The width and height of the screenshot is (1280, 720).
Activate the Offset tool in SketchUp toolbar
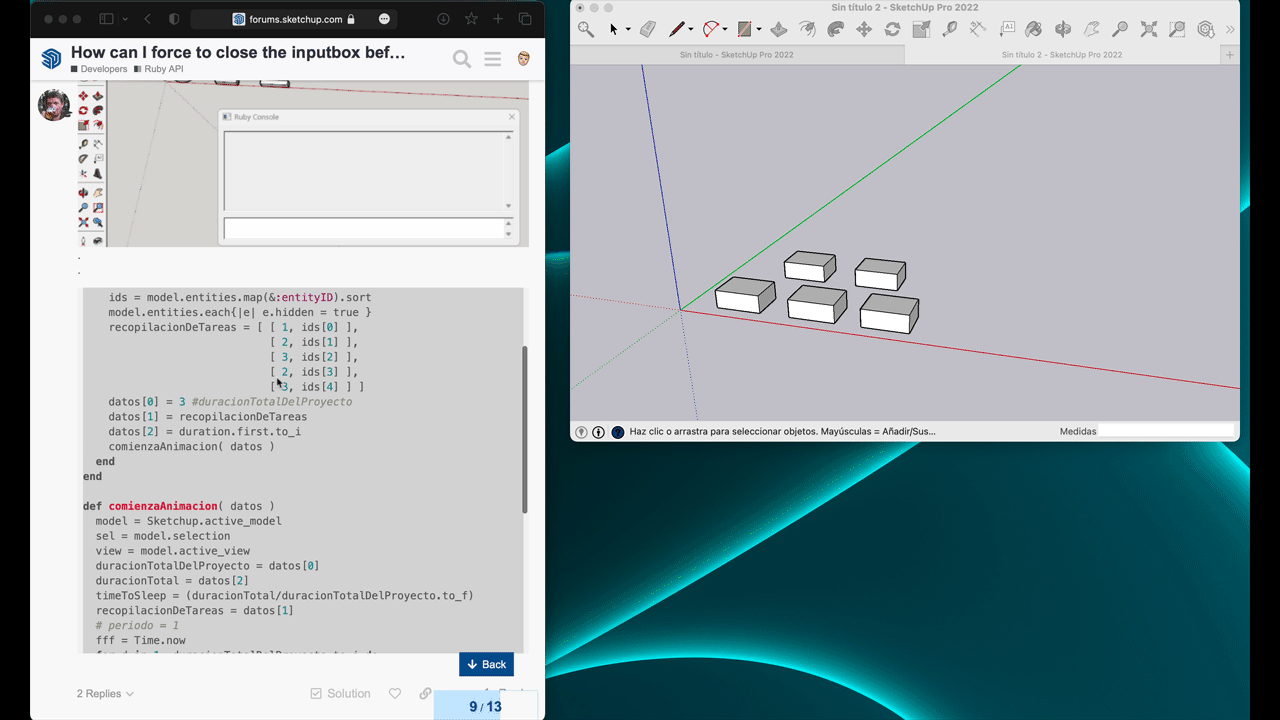pos(807,30)
